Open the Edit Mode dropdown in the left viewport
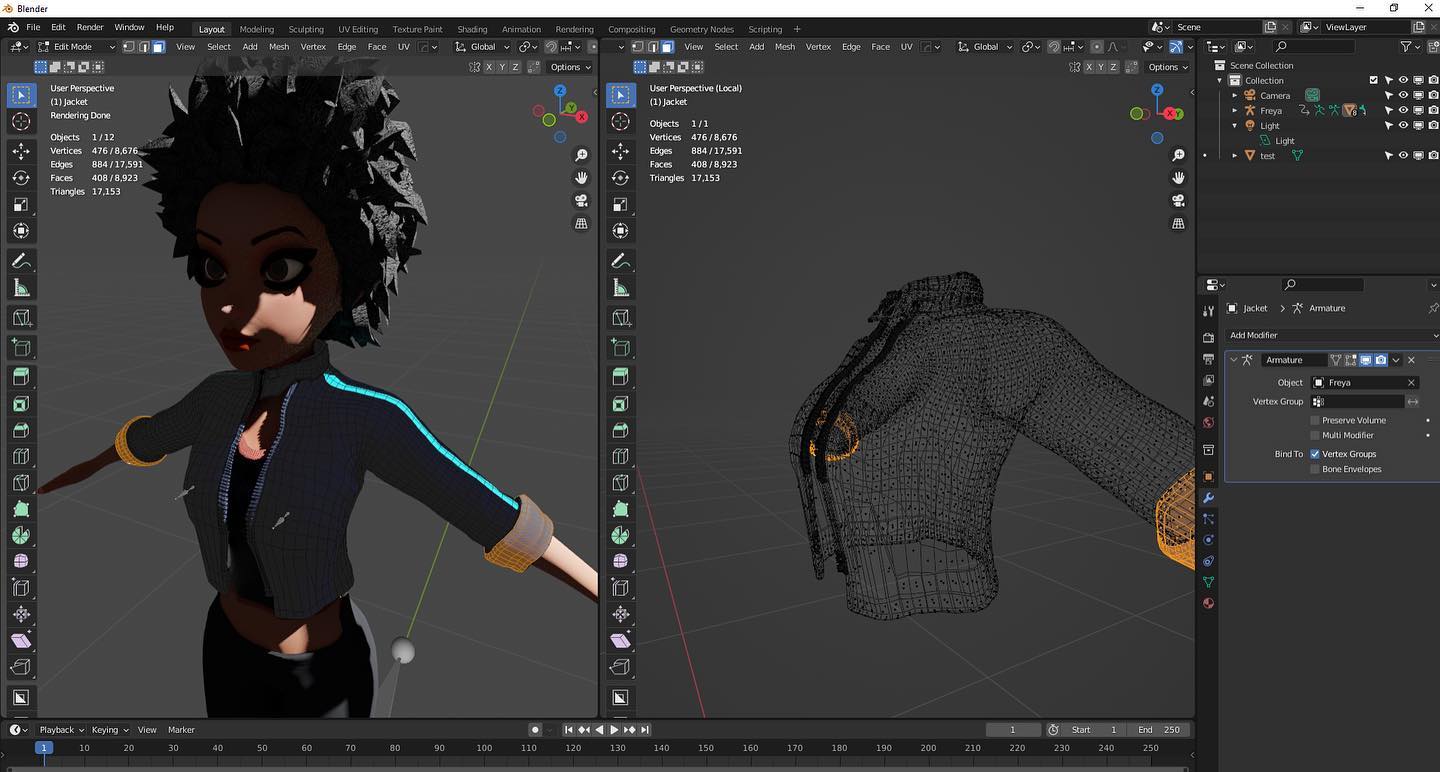Viewport: 1440px width, 772px height. click(77, 47)
